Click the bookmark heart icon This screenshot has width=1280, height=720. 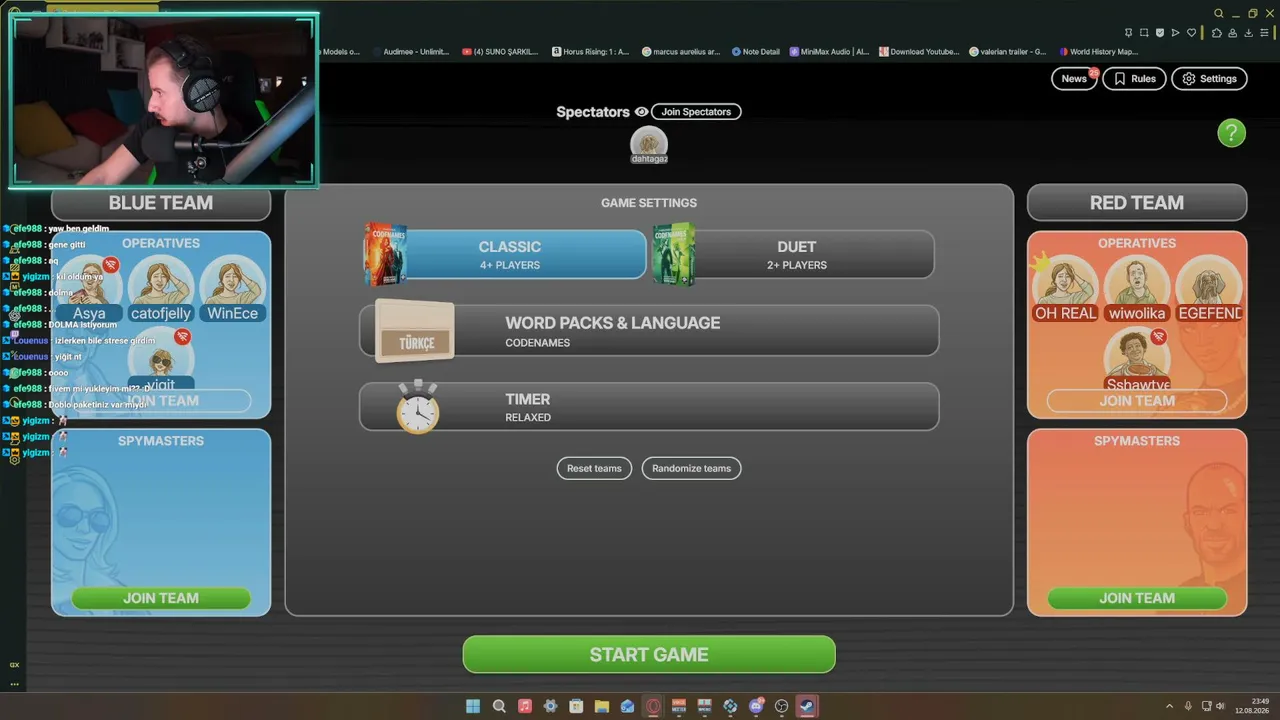pyautogui.click(x=1192, y=32)
